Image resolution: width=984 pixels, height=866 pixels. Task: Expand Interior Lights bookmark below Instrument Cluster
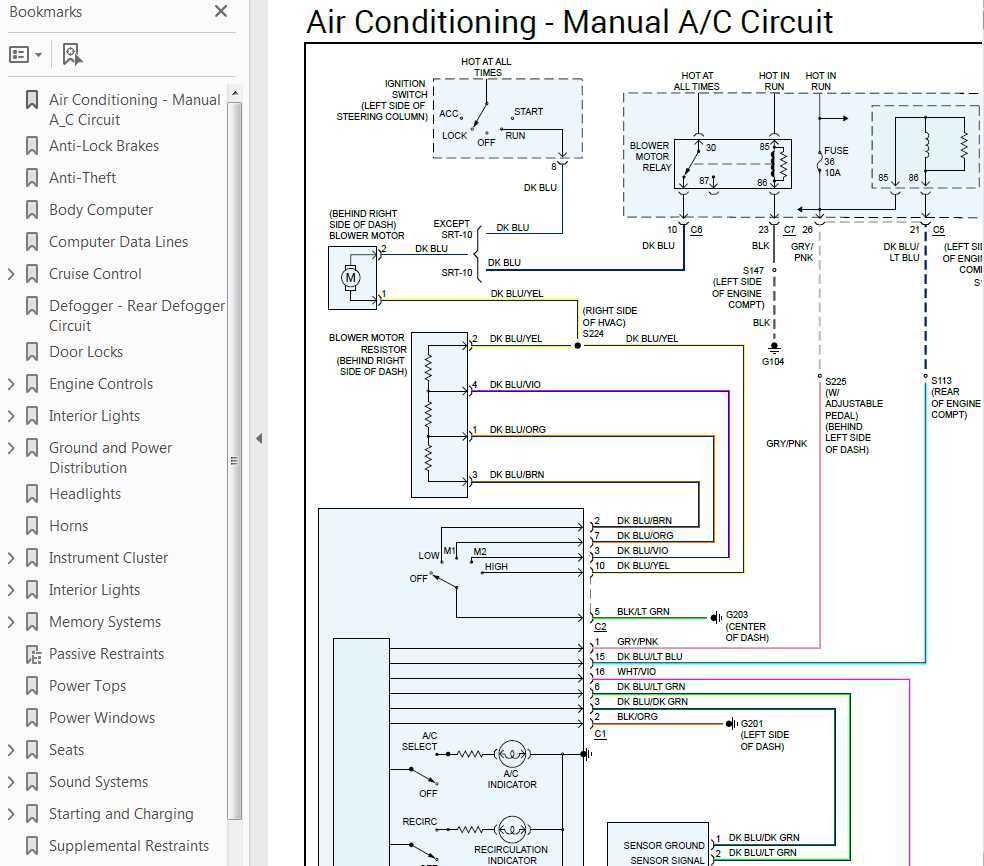11,589
